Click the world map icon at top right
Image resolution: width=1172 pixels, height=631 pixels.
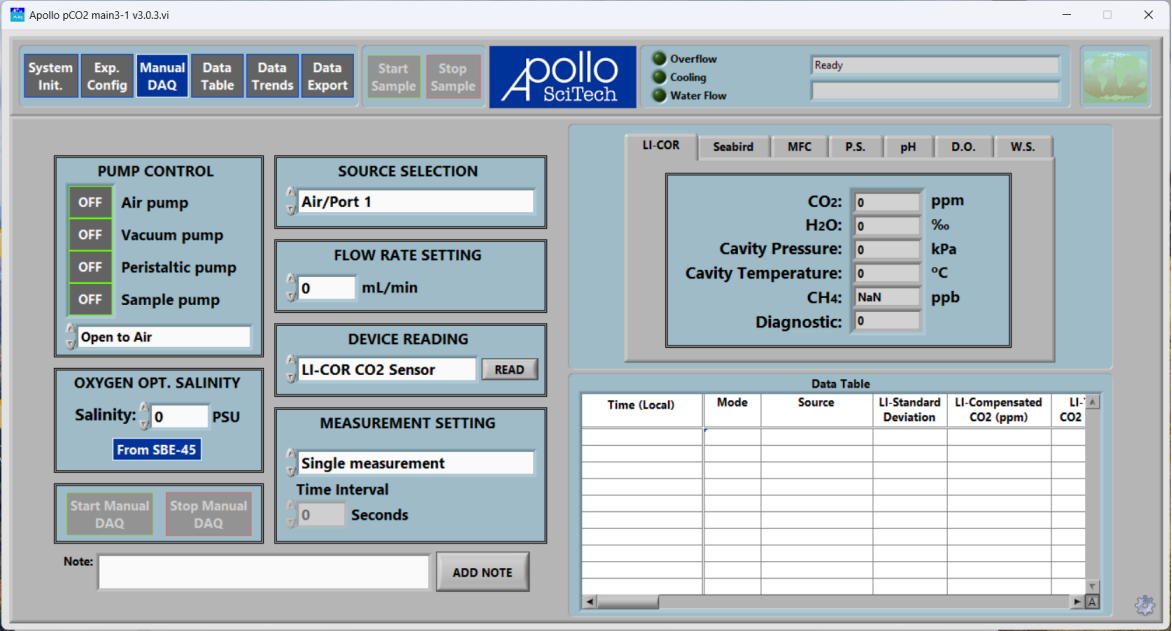click(x=1114, y=77)
